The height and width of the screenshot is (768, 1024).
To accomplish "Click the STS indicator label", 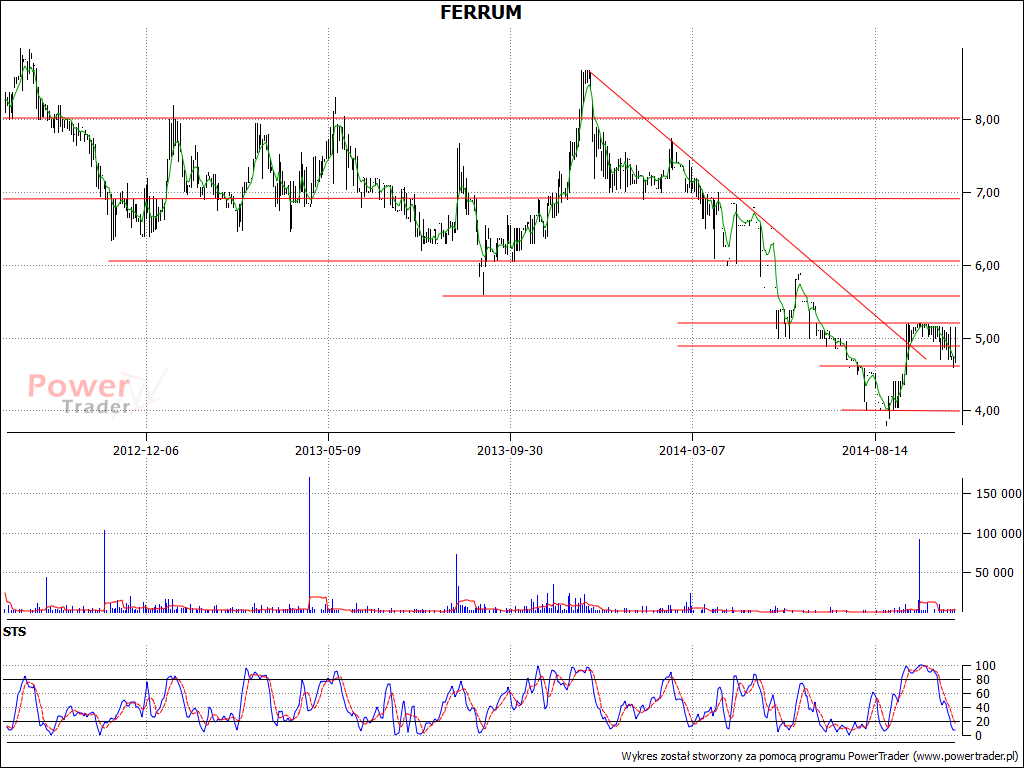I will coord(14,632).
